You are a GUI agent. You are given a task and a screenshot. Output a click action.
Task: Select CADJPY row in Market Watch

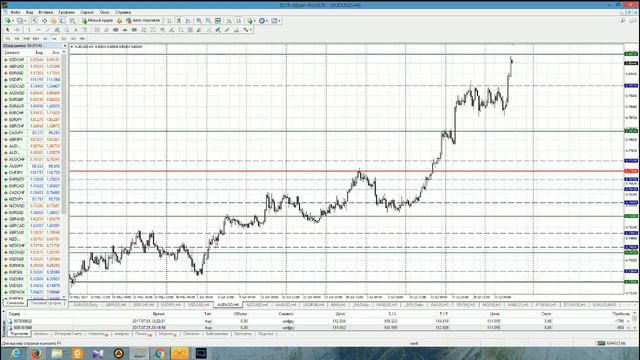click(x=33, y=133)
